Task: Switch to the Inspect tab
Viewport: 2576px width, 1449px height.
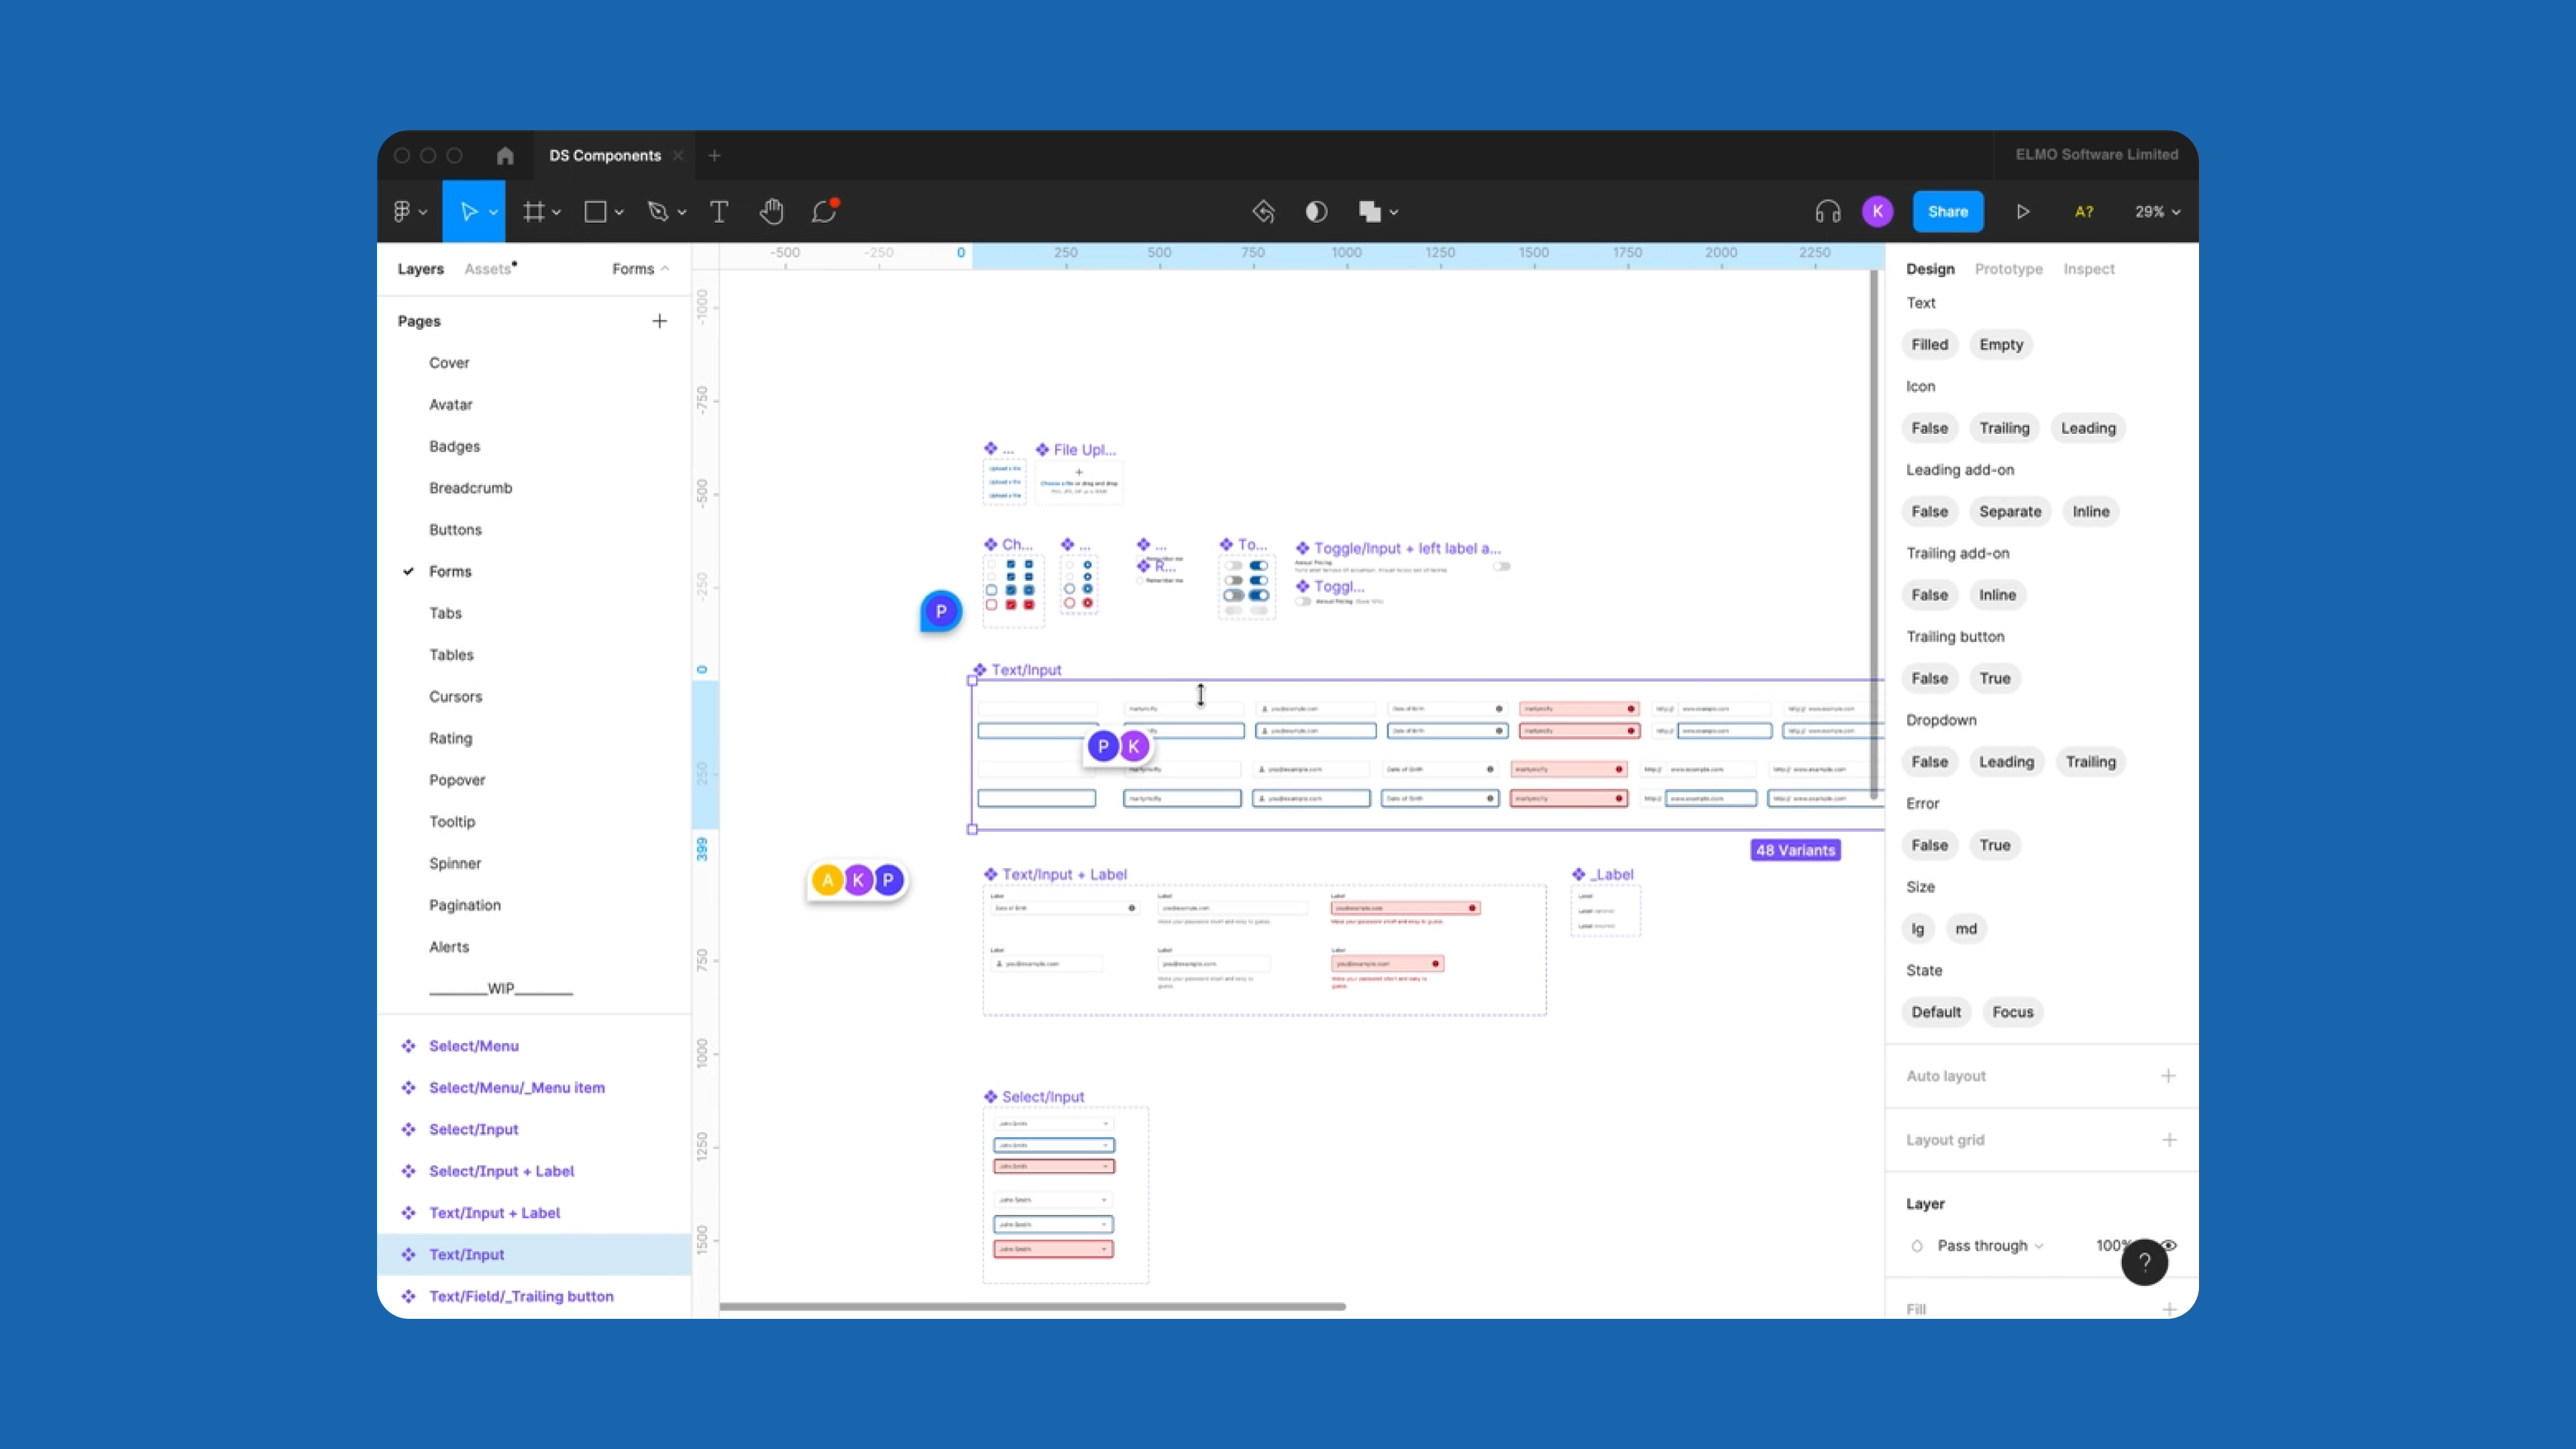Action: (x=2089, y=269)
